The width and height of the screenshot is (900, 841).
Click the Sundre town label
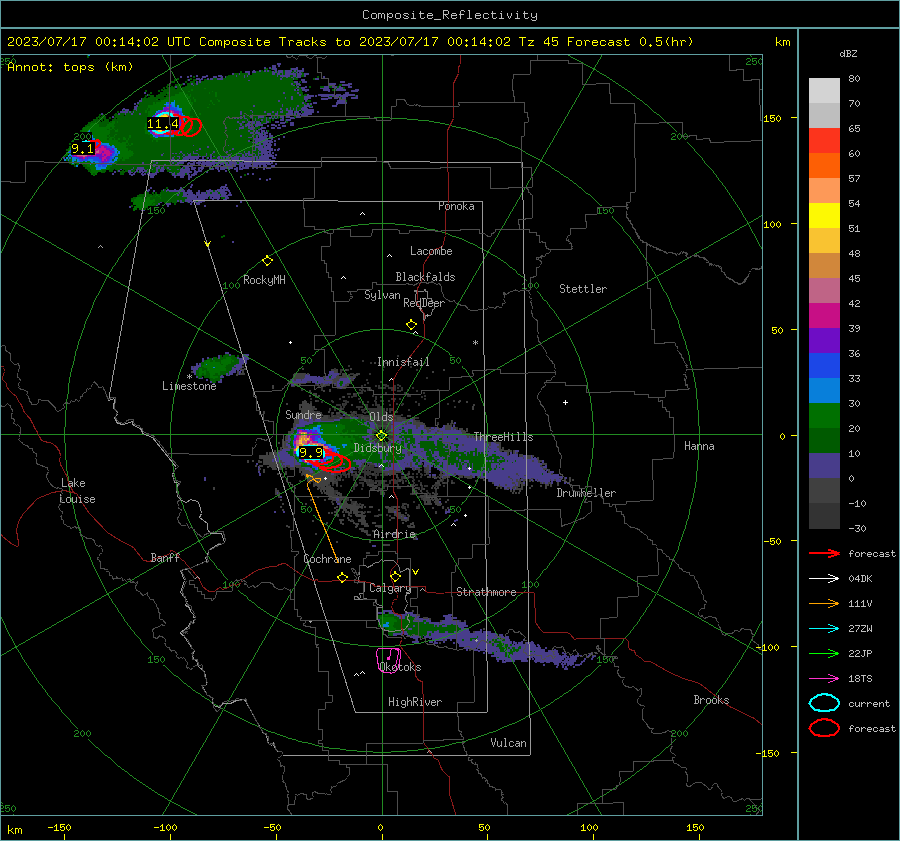click(x=303, y=414)
